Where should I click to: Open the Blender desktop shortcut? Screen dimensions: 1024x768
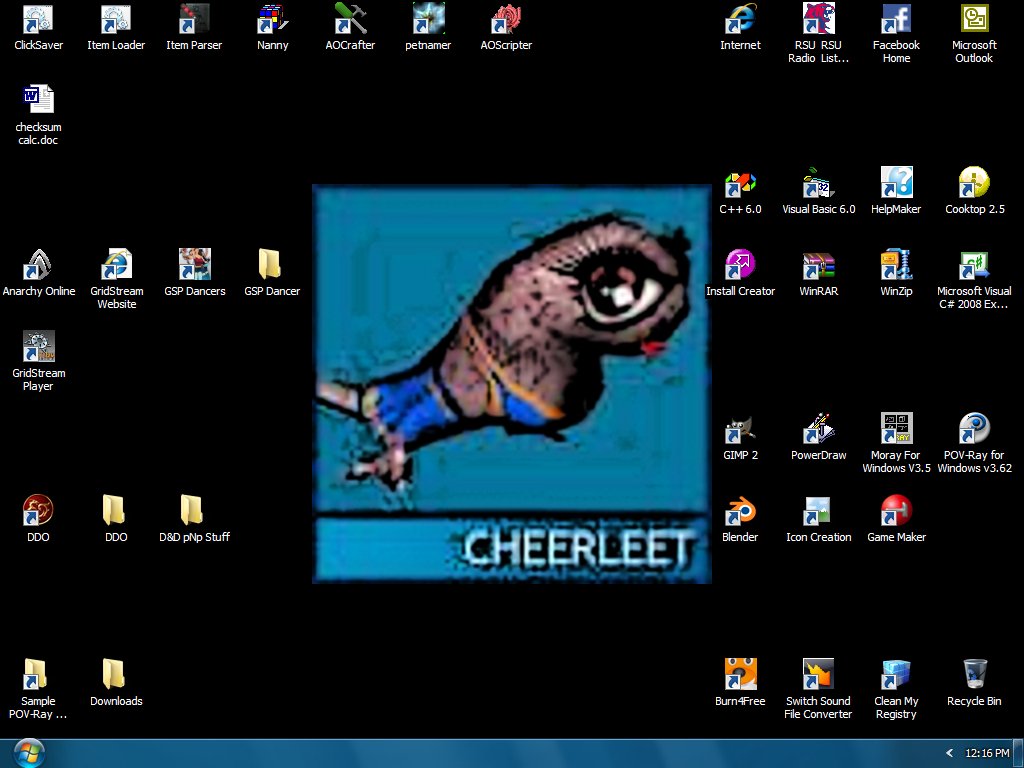click(740, 512)
